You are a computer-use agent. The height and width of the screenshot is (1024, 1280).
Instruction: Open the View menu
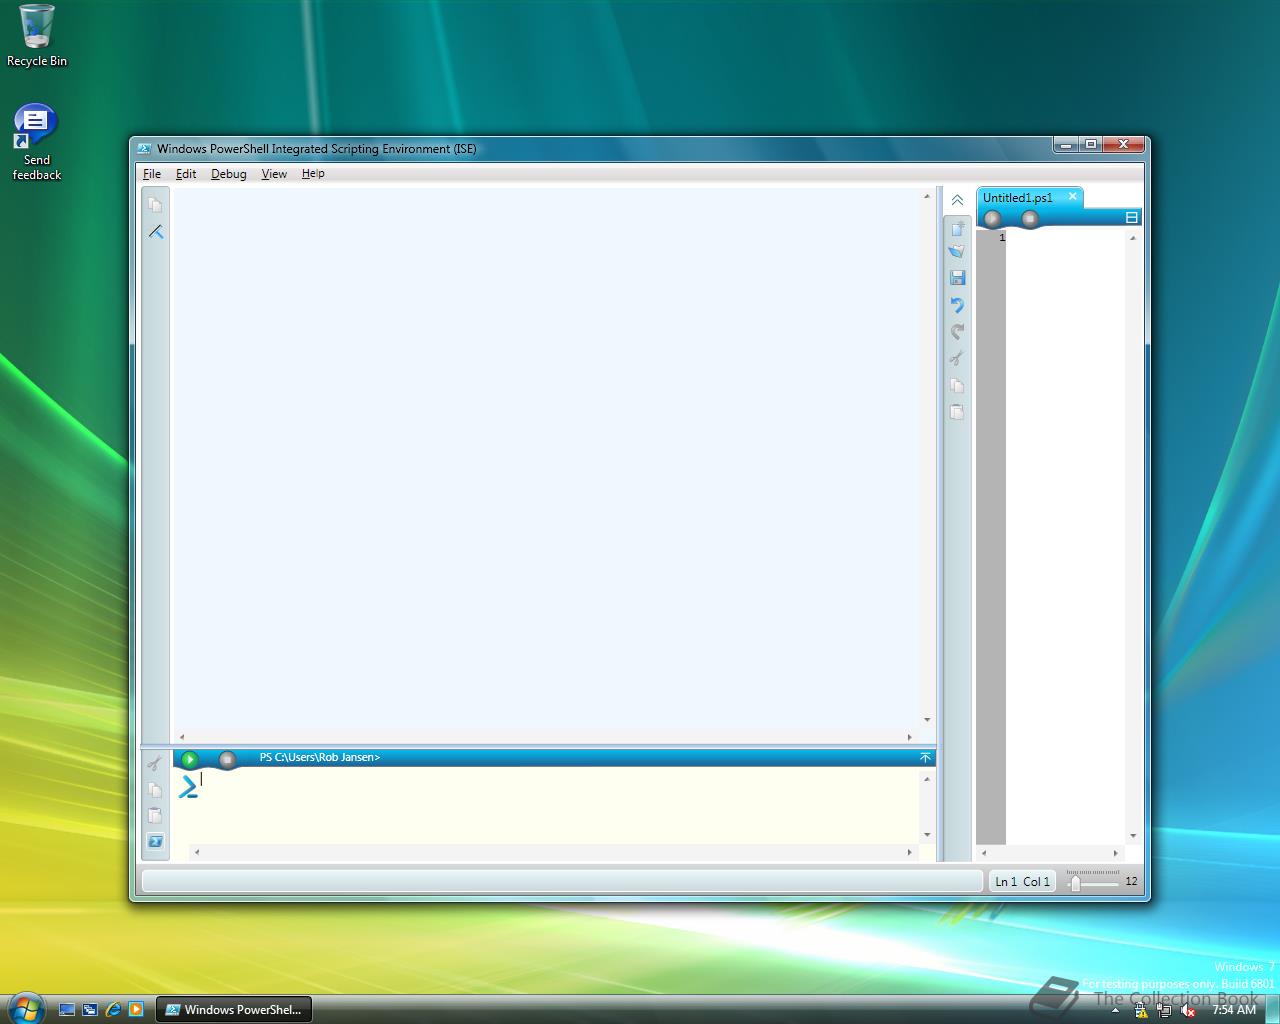(x=274, y=174)
